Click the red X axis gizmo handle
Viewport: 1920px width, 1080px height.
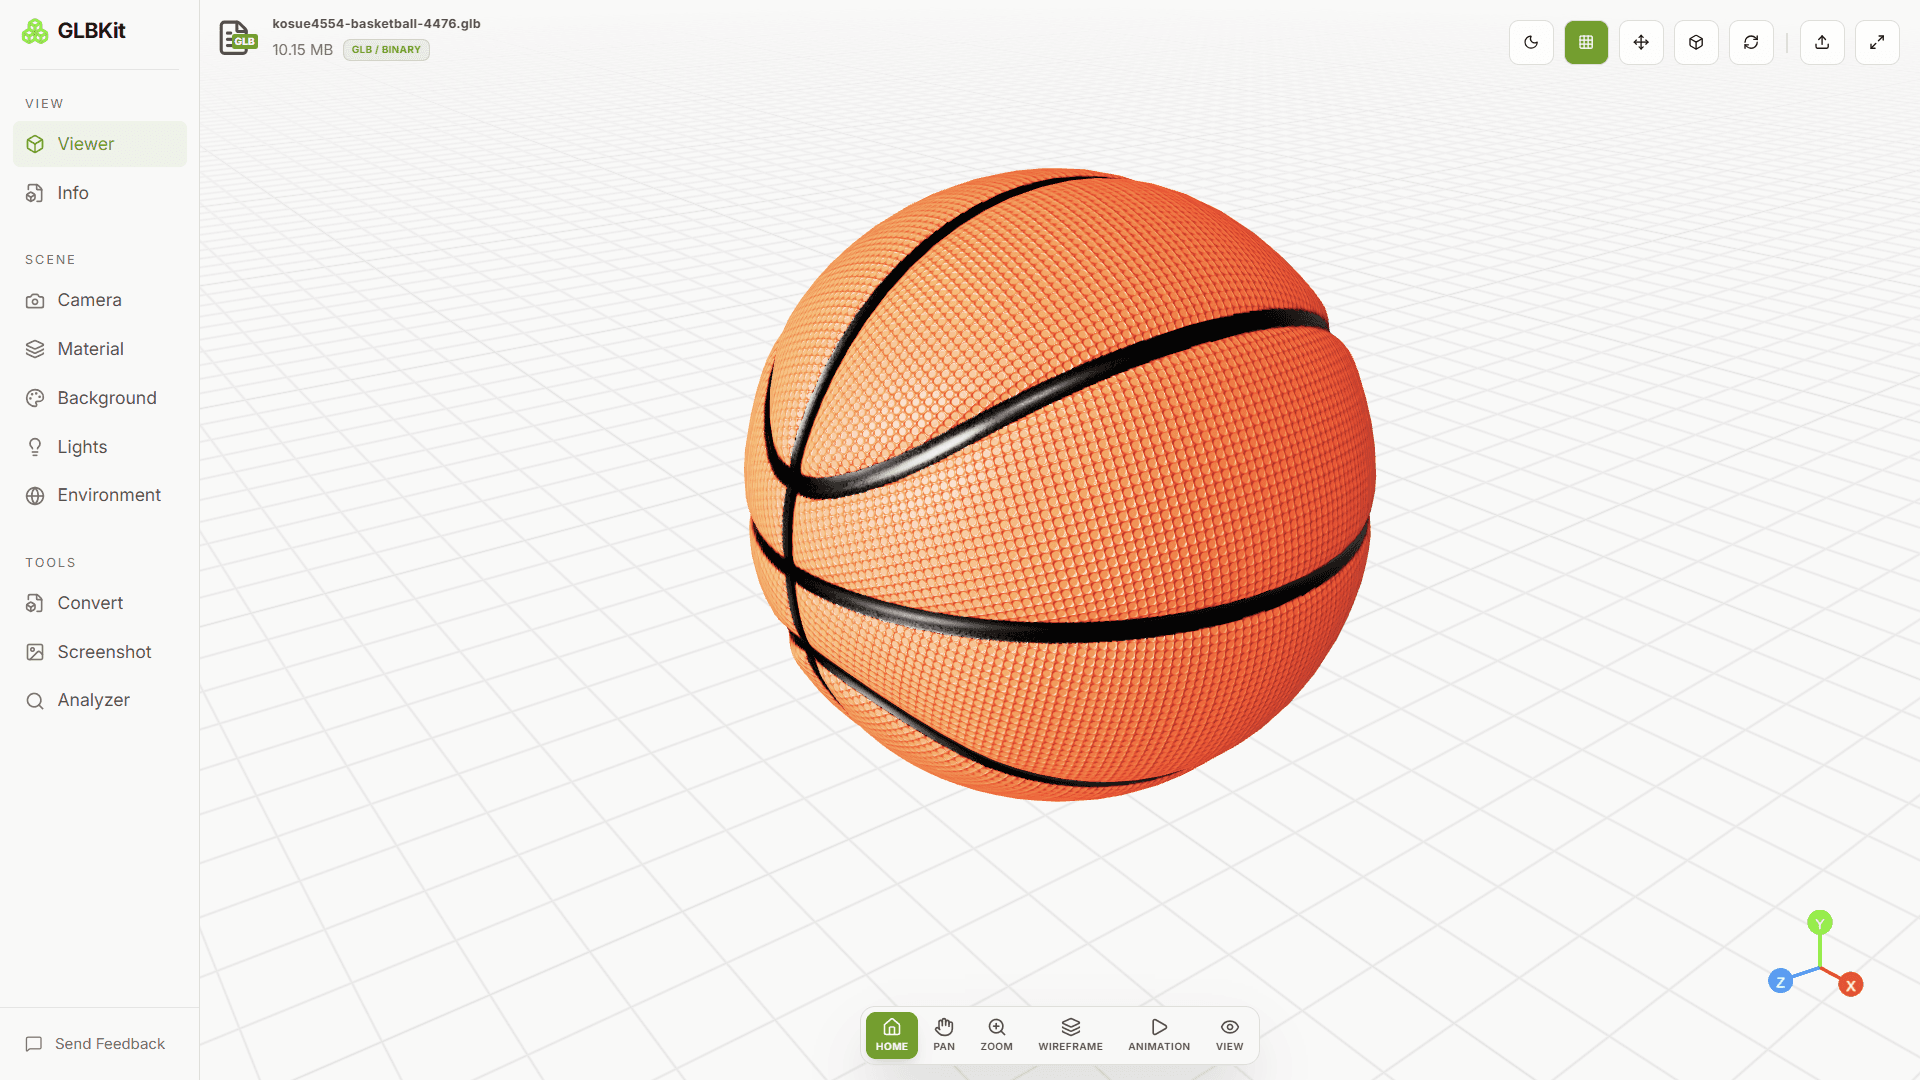pos(1851,985)
